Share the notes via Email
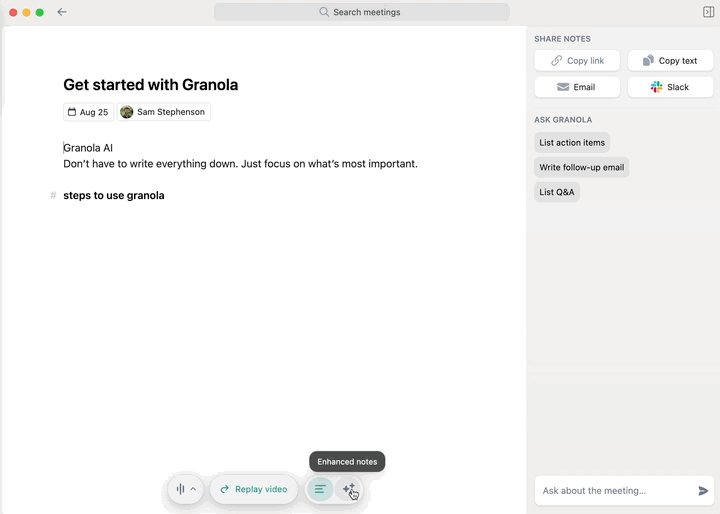720x514 pixels. pyautogui.click(x=577, y=87)
